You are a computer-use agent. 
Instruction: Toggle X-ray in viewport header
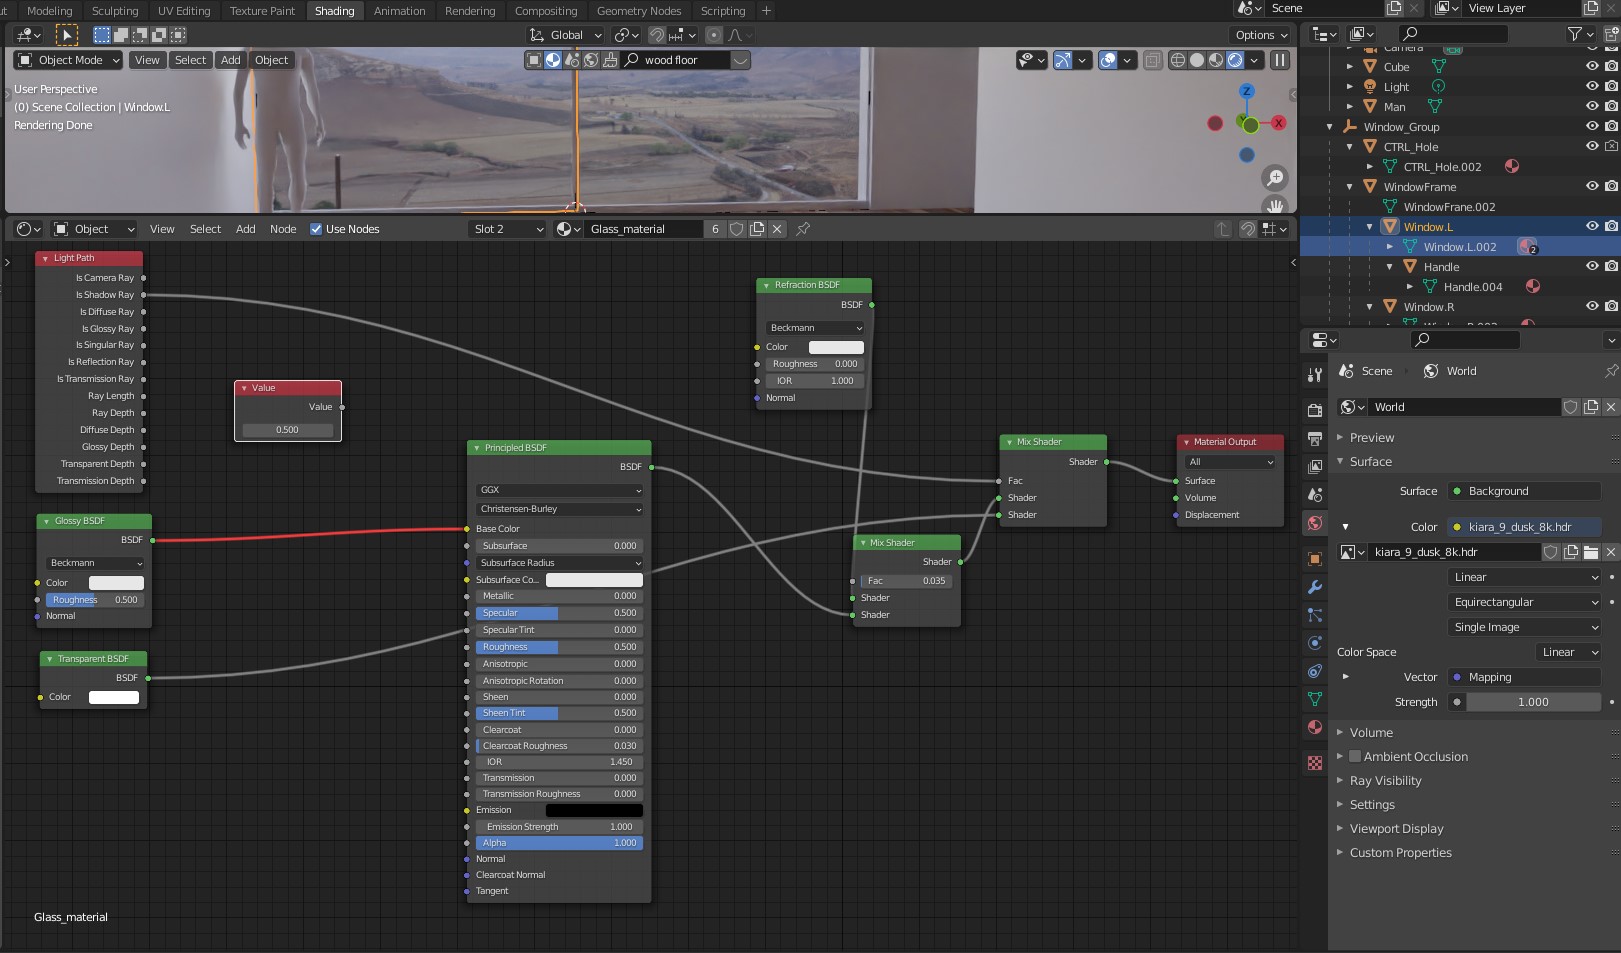click(x=1152, y=60)
